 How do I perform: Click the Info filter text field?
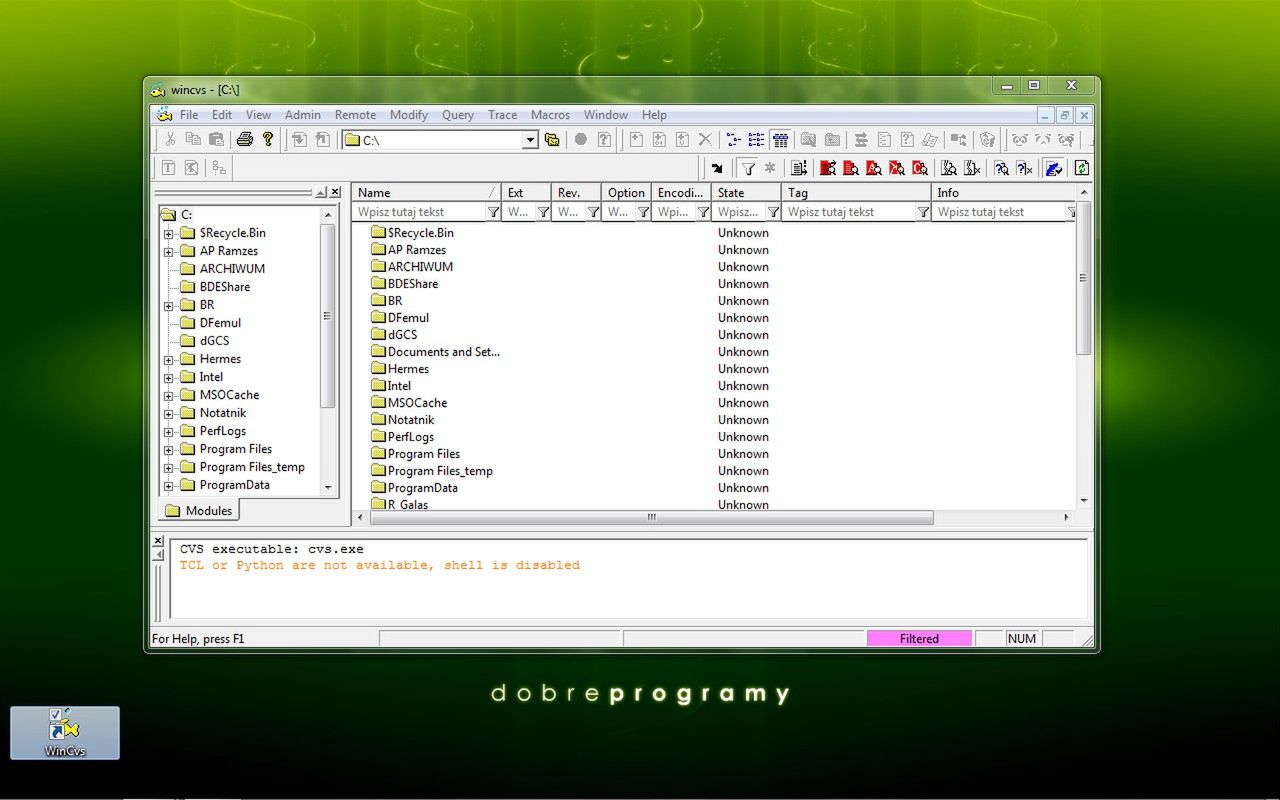point(1000,212)
